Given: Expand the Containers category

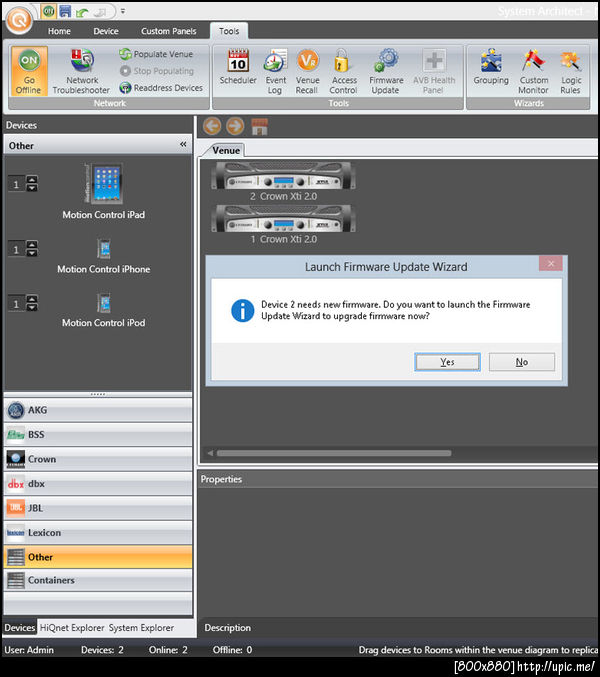Looking at the screenshot, I should pyautogui.click(x=98, y=580).
